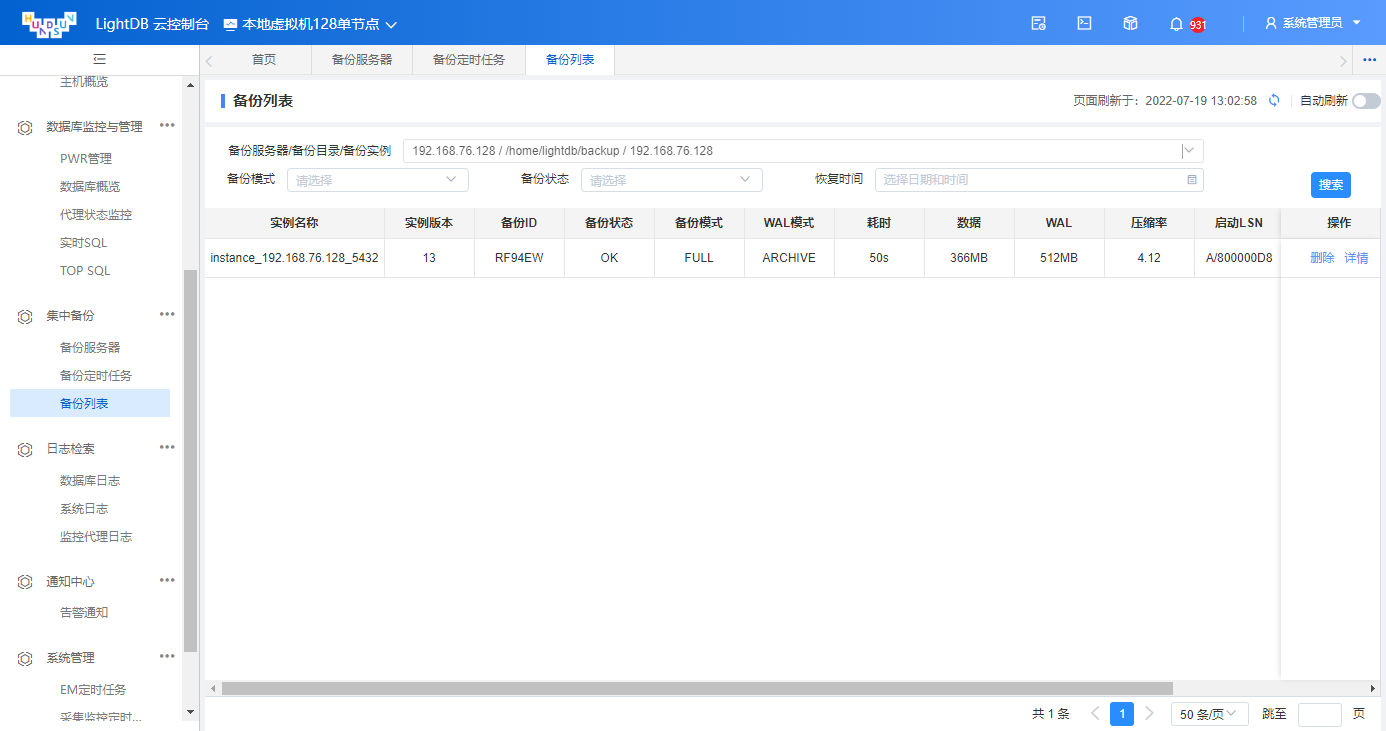This screenshot has width=1386, height=731.
Task: Select the 备份列表 tab
Action: 570,60
